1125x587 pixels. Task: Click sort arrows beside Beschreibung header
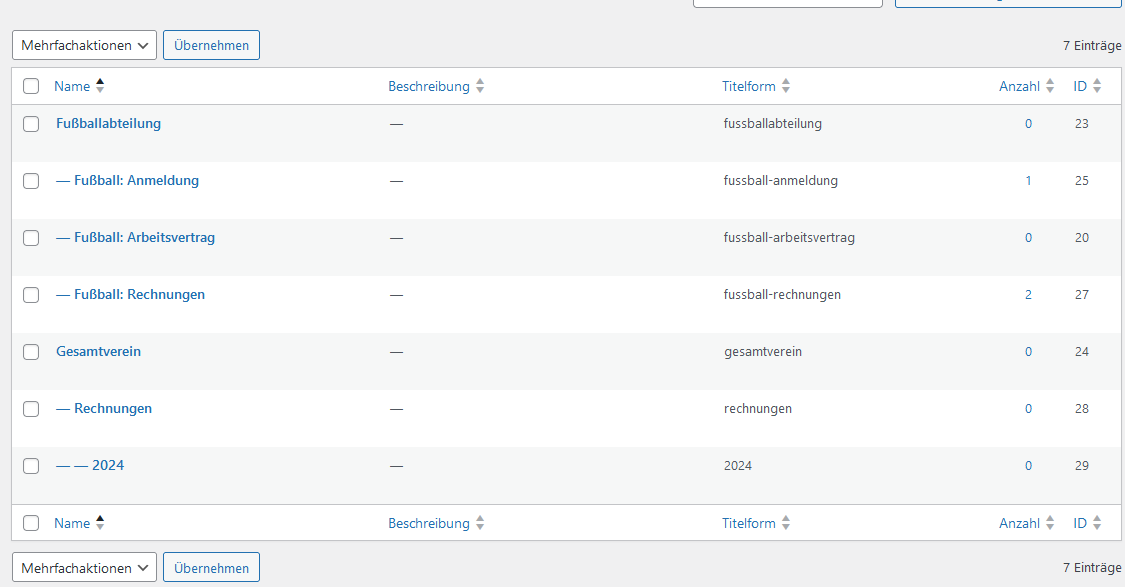coord(480,86)
